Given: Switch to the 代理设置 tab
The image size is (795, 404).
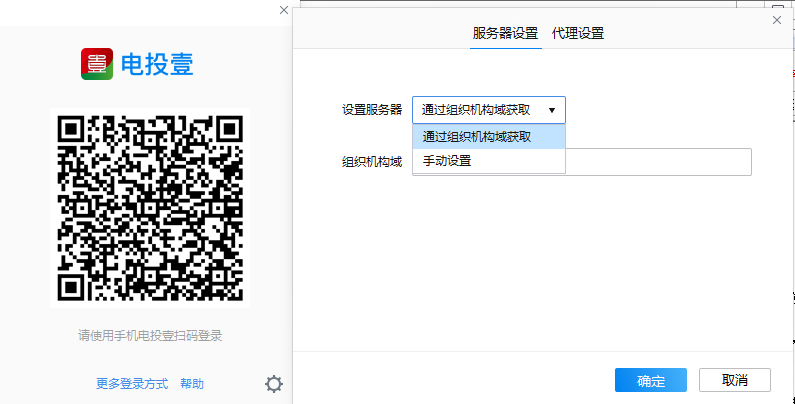Looking at the screenshot, I should point(578,33).
